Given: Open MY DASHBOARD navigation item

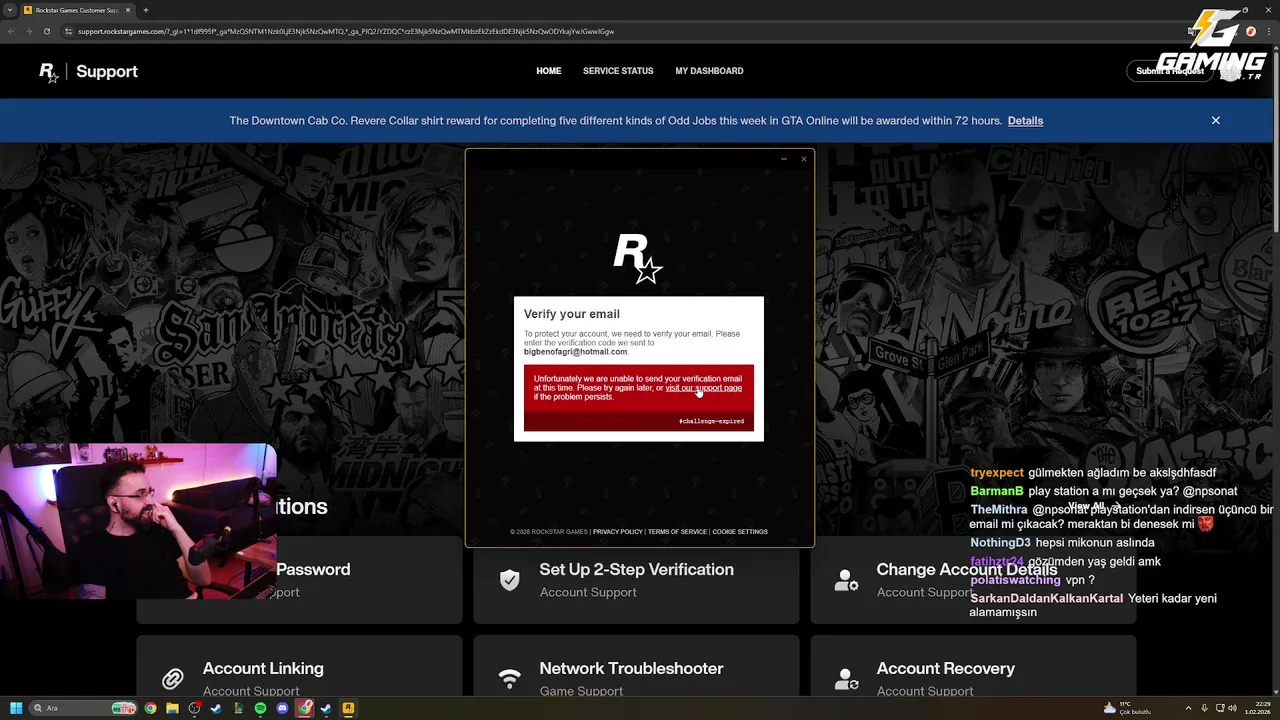Looking at the screenshot, I should coord(709,71).
